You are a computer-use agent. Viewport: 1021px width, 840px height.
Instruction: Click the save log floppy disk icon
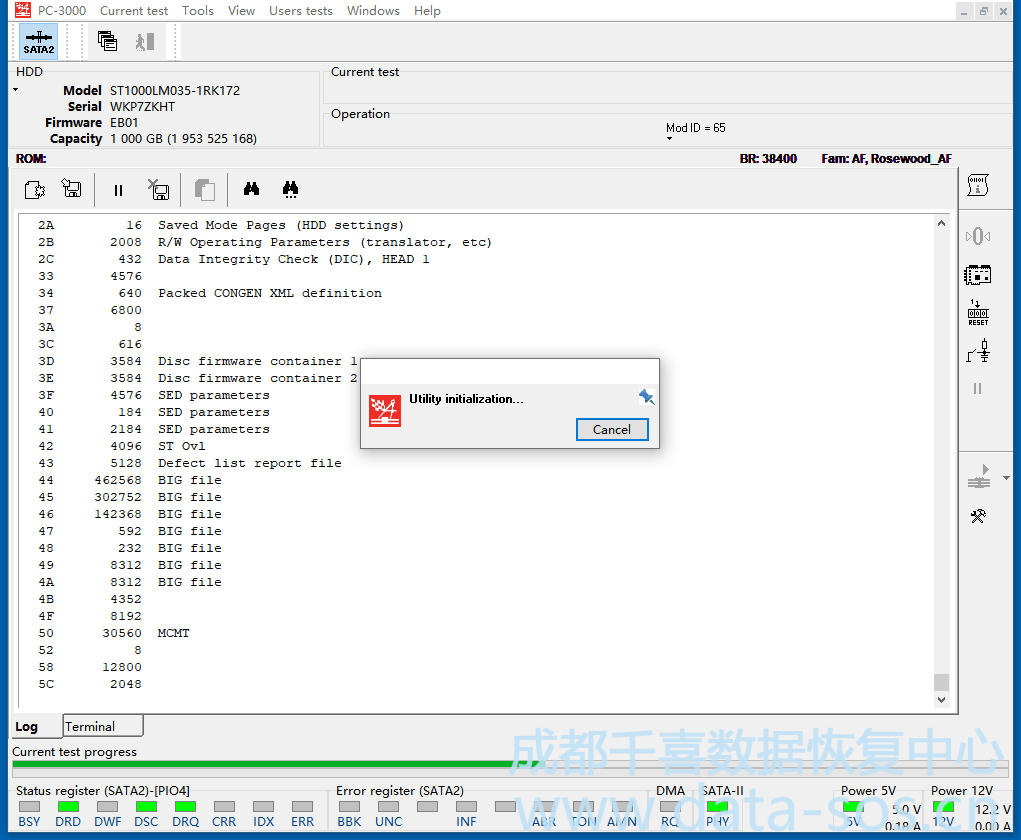72,189
